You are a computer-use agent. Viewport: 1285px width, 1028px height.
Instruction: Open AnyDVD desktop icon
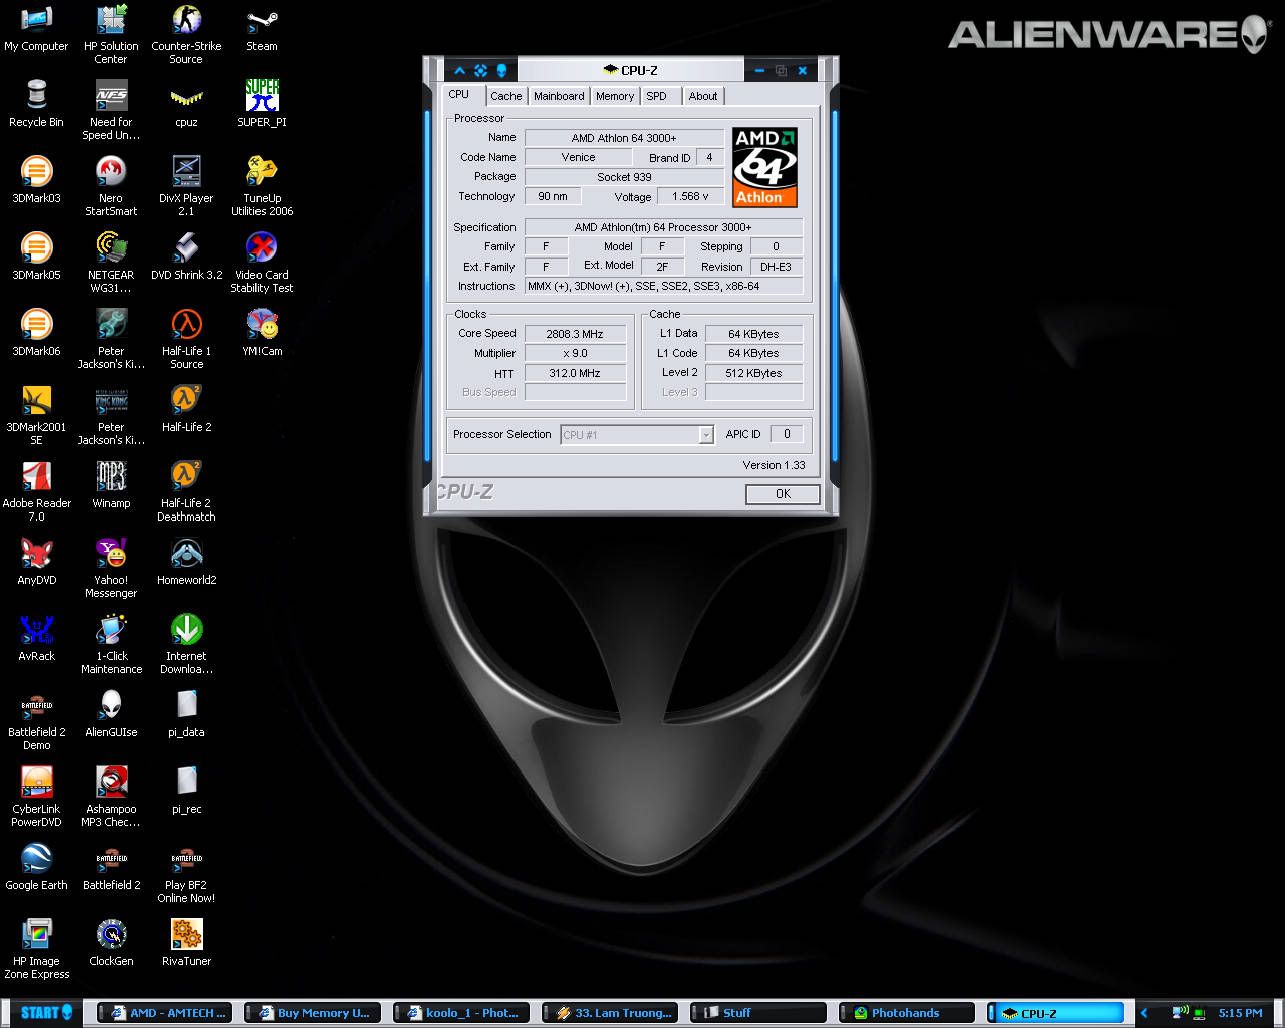(x=36, y=561)
